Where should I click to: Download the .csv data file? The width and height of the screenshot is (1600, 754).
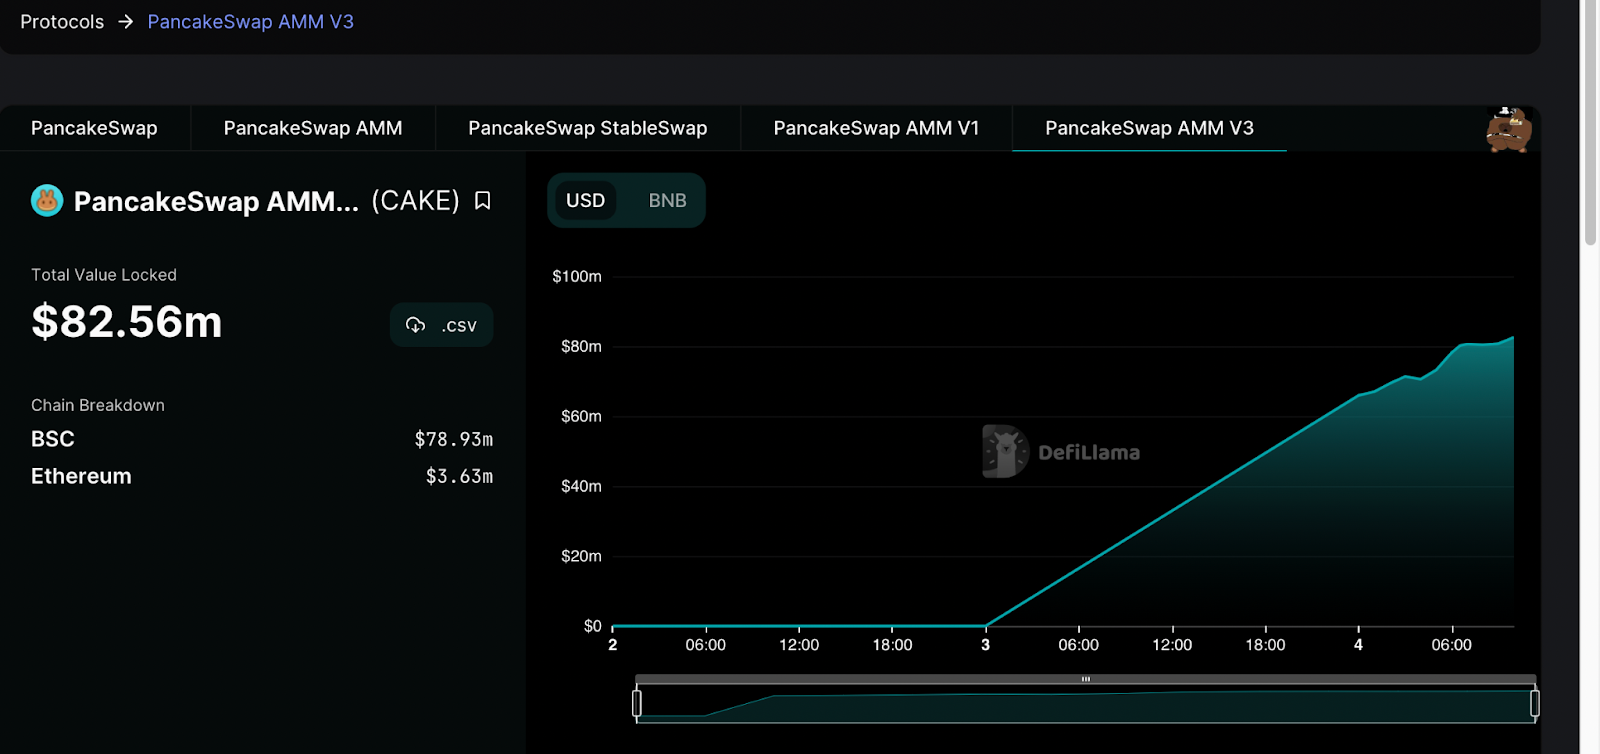pyautogui.click(x=441, y=325)
